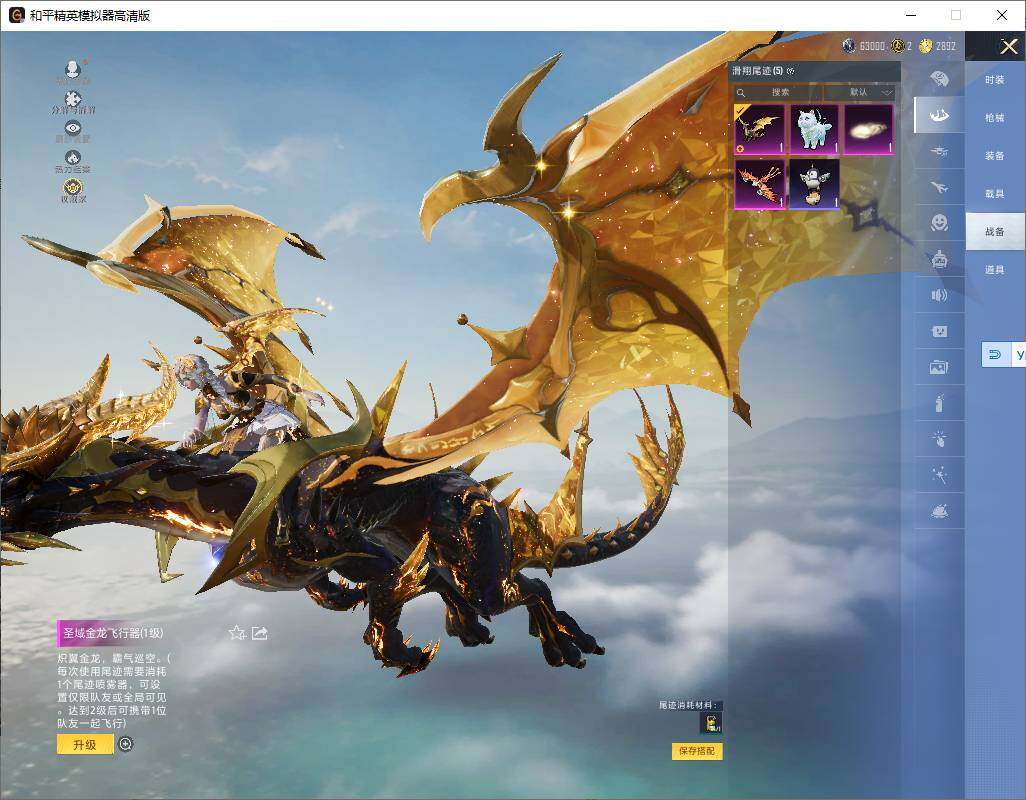
Task: Select the glide trail category icon
Action: tap(939, 115)
